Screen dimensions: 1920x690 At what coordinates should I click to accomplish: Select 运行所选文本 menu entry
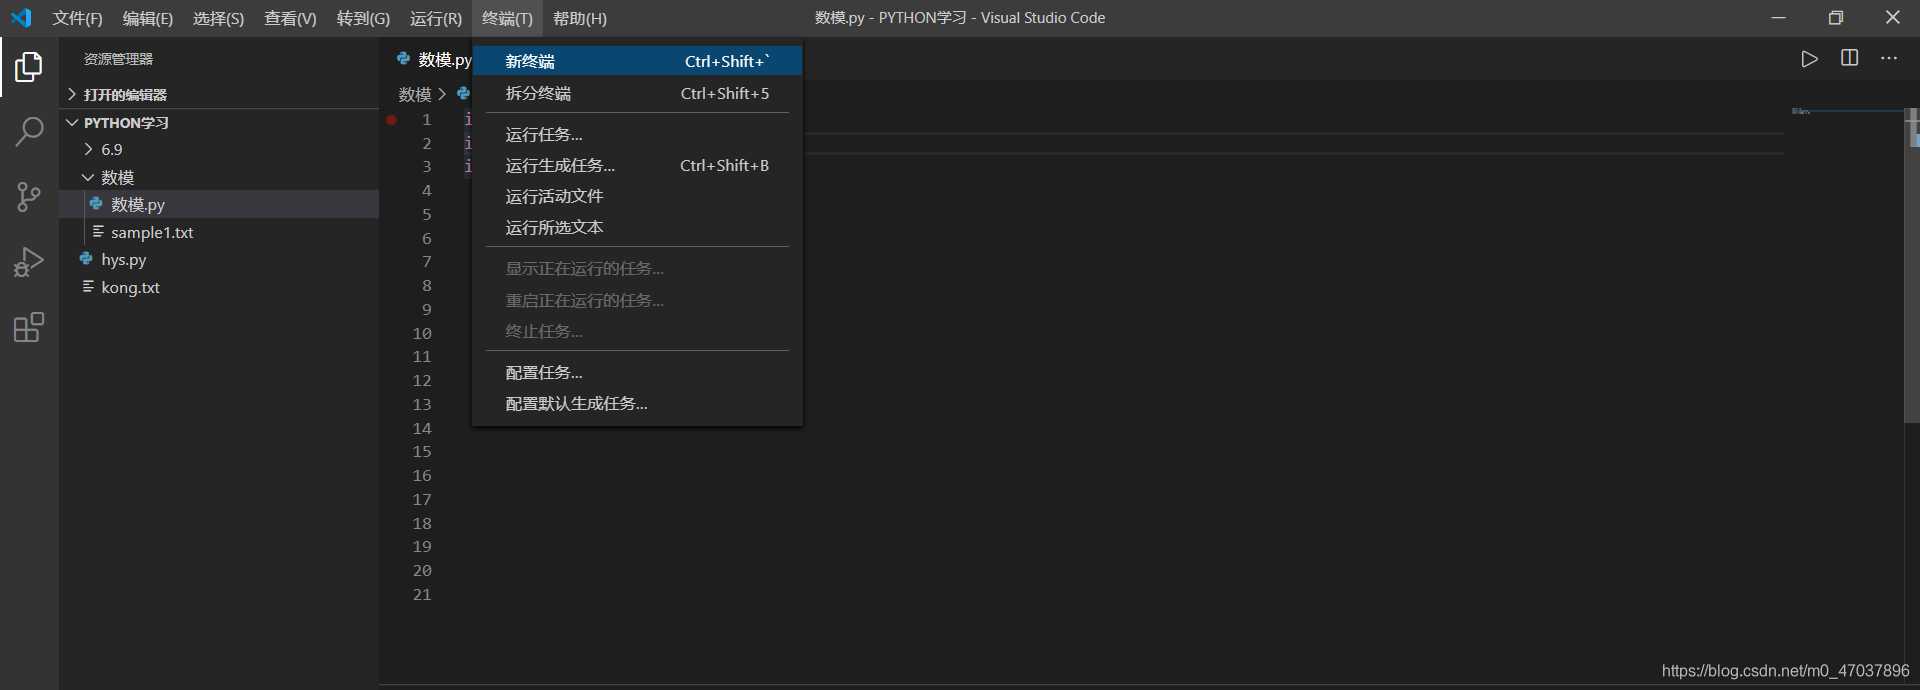[637, 227]
